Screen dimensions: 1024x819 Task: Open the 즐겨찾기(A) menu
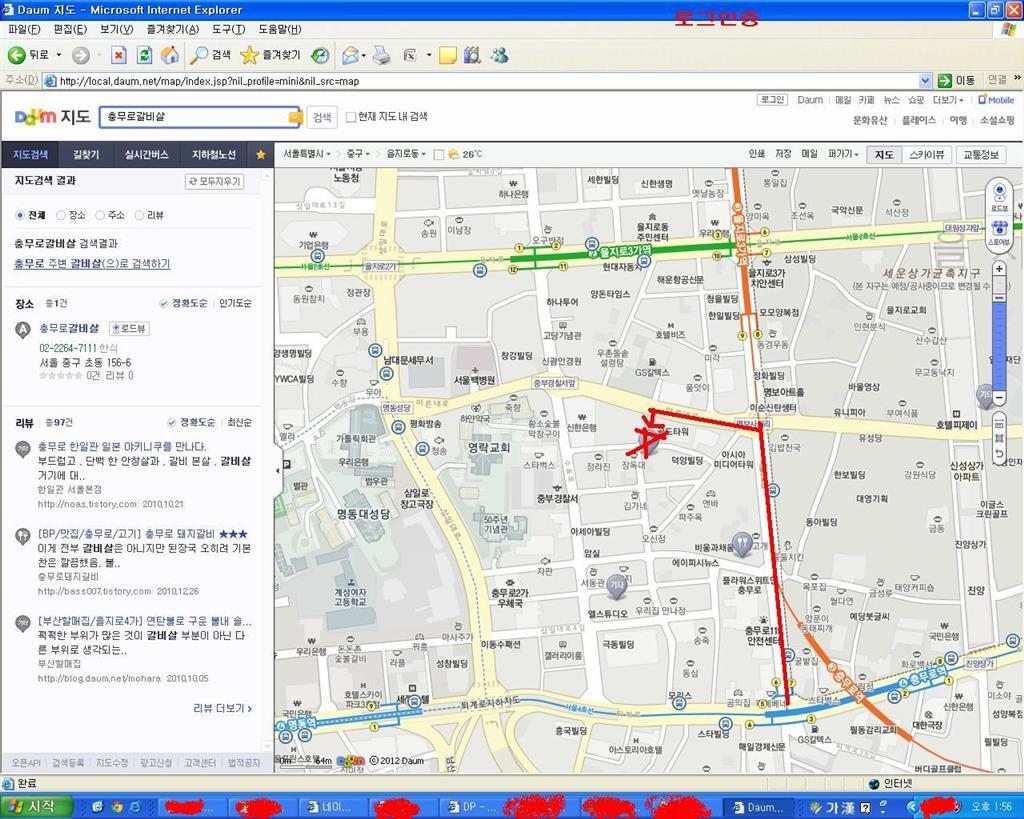click(x=171, y=30)
